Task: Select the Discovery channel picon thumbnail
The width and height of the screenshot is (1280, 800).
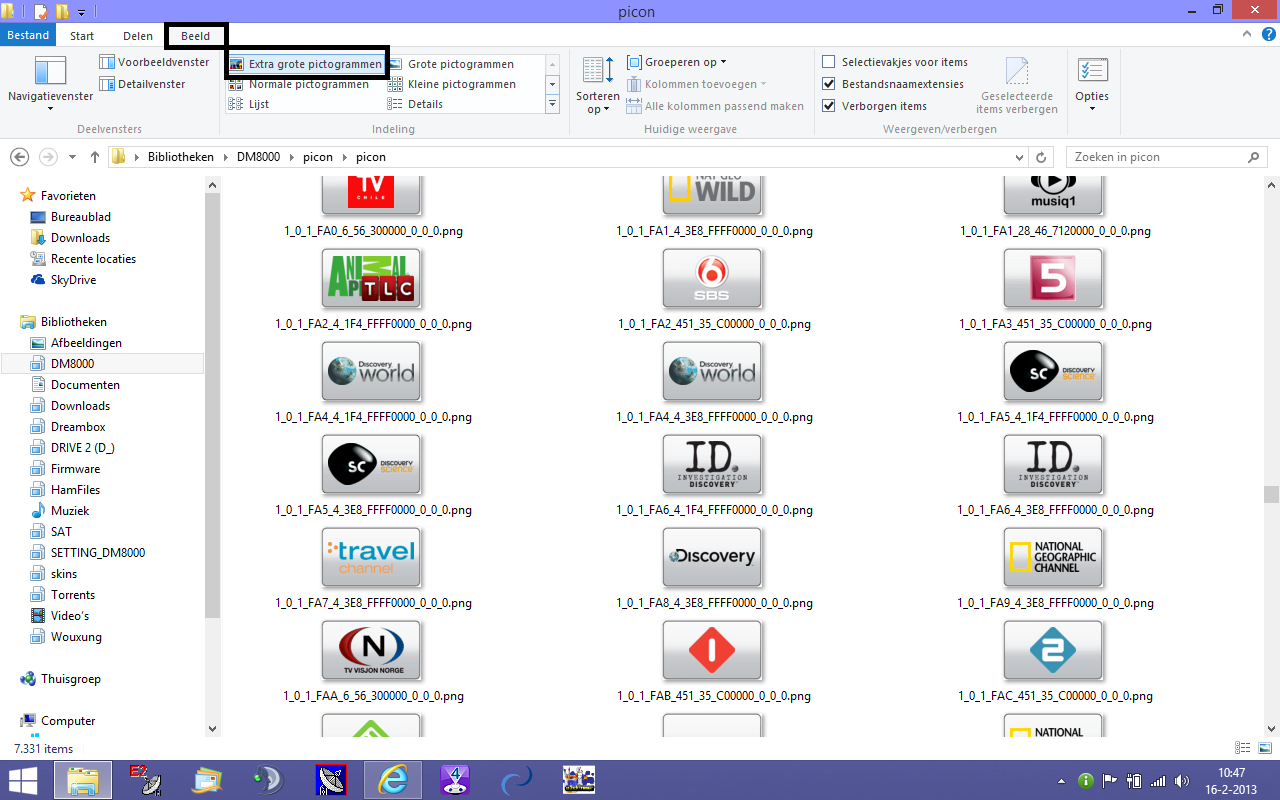Action: pyautogui.click(x=712, y=559)
